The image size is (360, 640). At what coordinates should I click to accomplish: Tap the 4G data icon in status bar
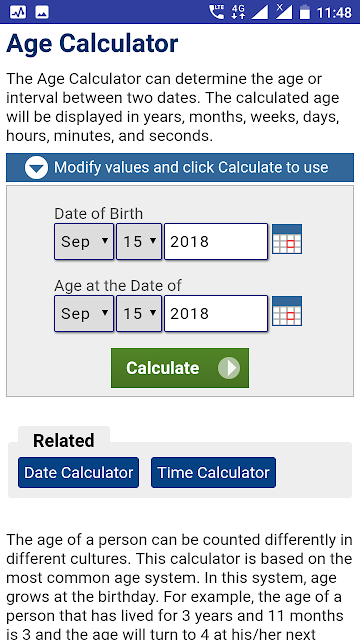pos(238,12)
